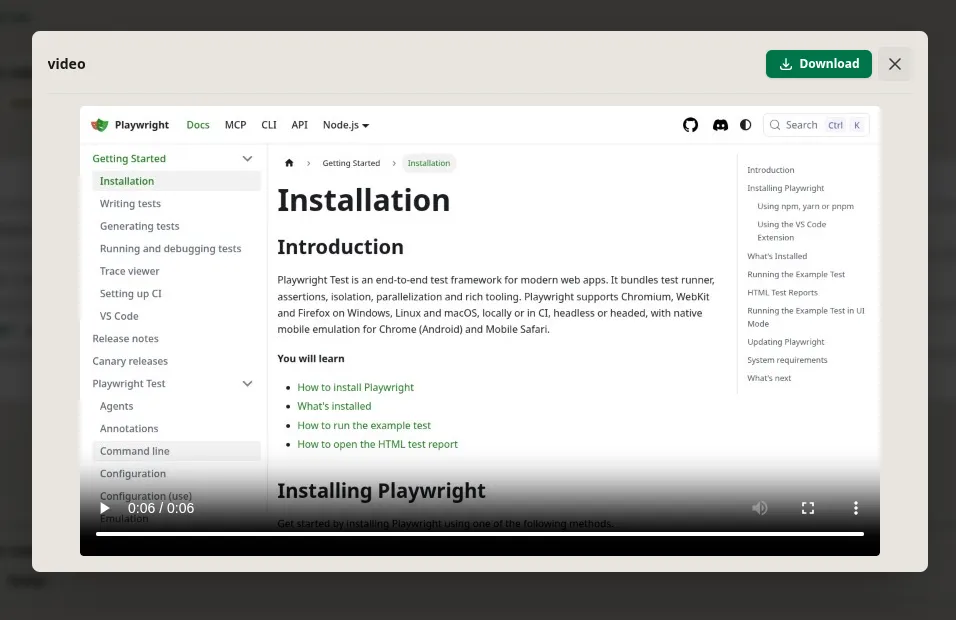This screenshot has height=620, width=956.
Task: Toggle dark and light theme icon
Action: point(745,125)
